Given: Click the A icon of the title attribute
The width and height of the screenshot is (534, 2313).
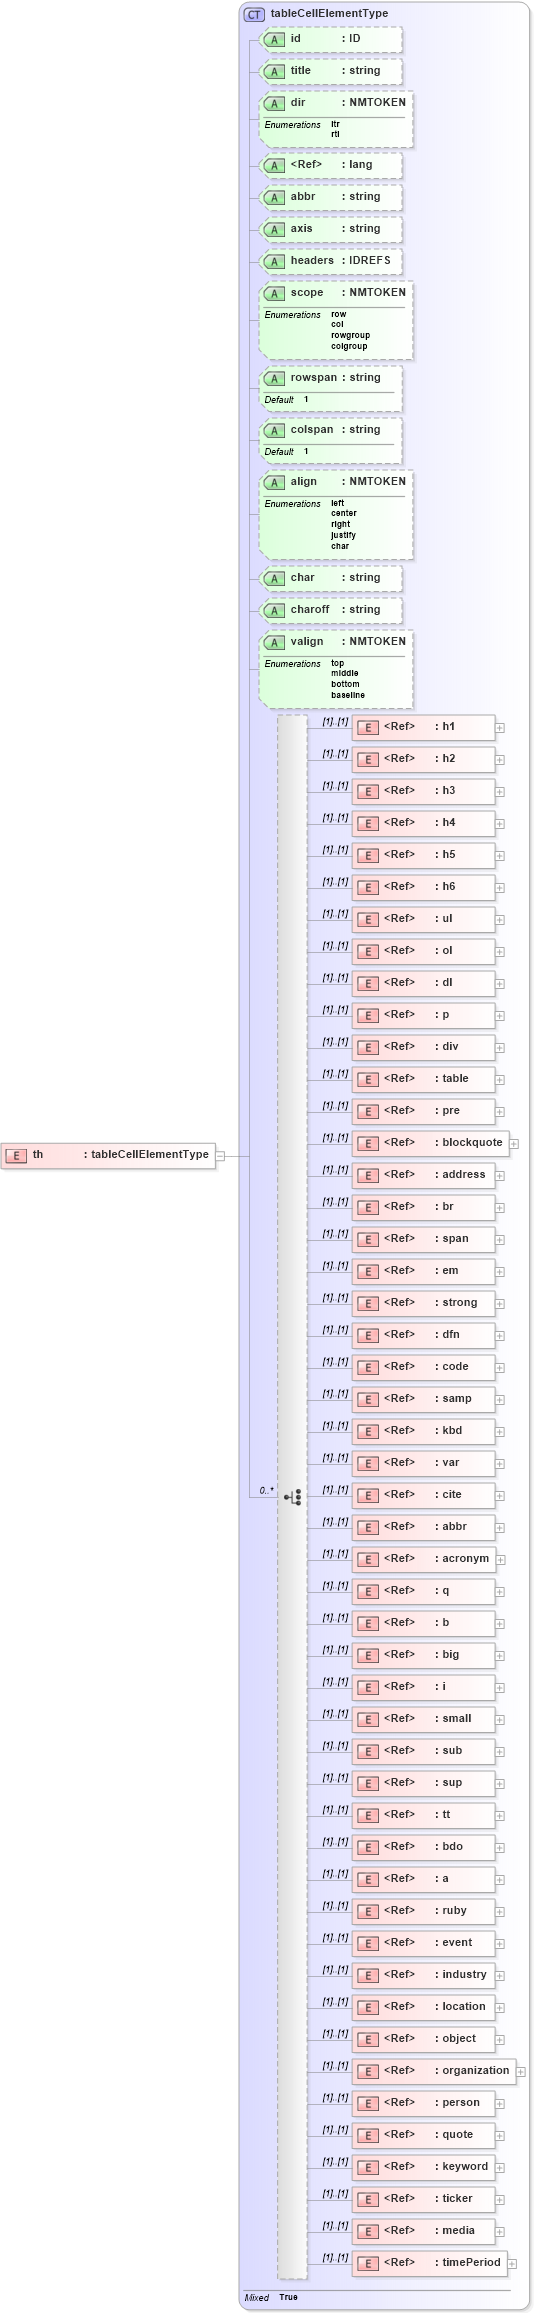Looking at the screenshot, I should (275, 71).
